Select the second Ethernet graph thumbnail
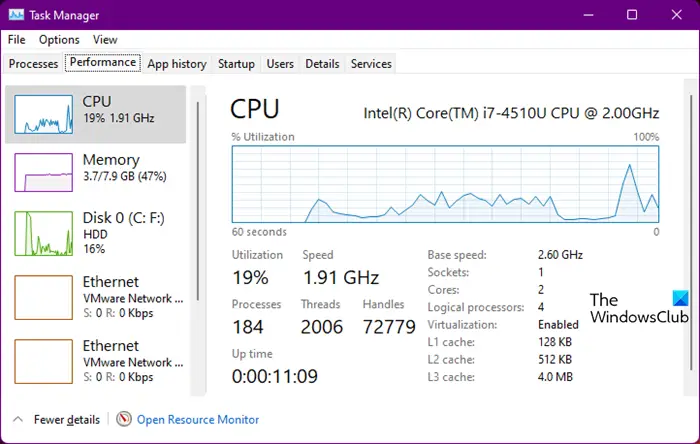The image size is (700, 444). tap(44, 361)
